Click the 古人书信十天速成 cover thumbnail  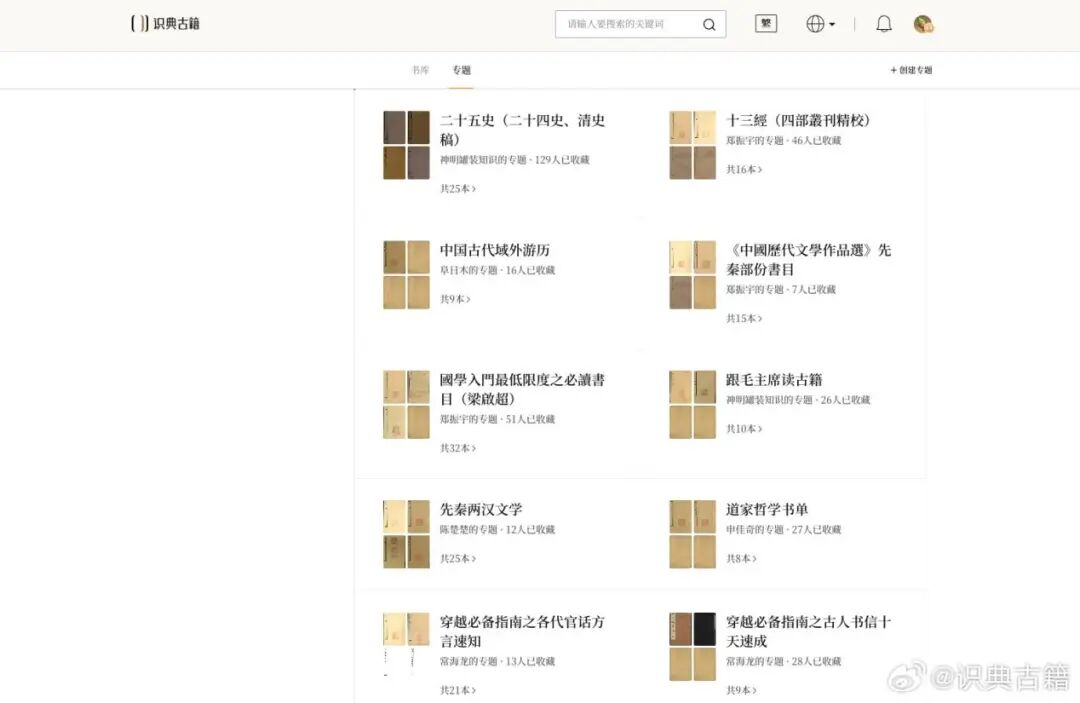point(692,647)
